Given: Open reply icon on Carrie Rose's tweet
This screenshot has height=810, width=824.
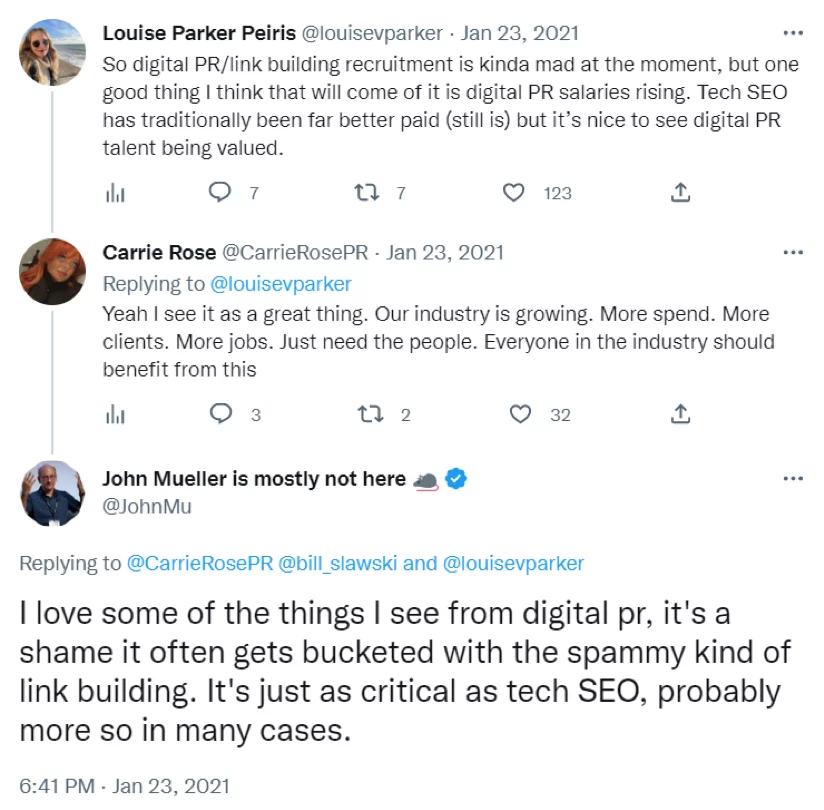Looking at the screenshot, I should (x=220, y=413).
